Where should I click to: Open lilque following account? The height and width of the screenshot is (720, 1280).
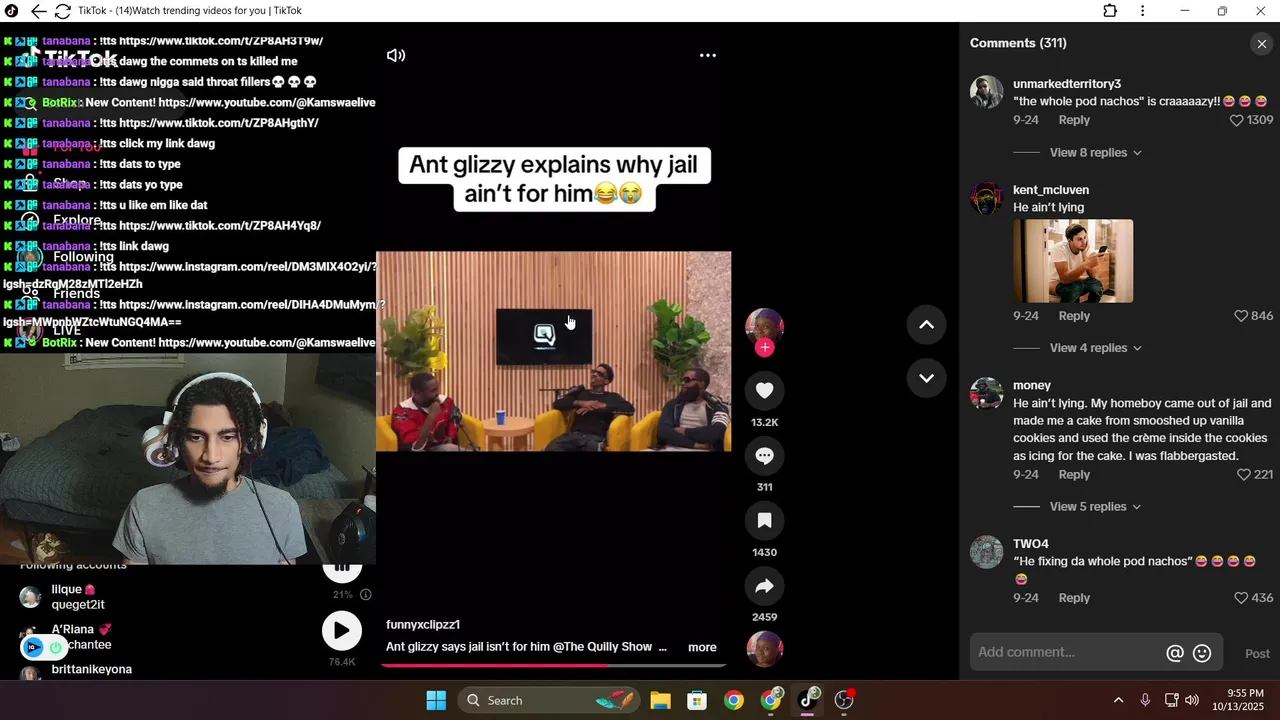[x=77, y=597]
